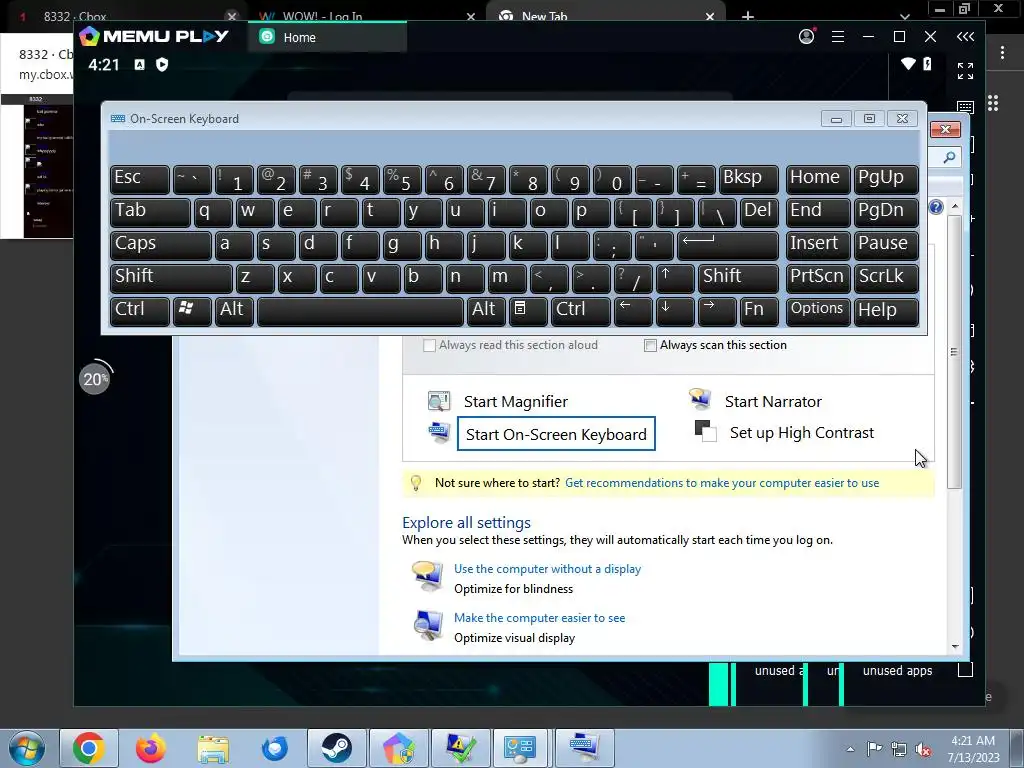The width and height of the screenshot is (1024, 768).
Task: Click the Start Narrator icon
Action: [699, 398]
